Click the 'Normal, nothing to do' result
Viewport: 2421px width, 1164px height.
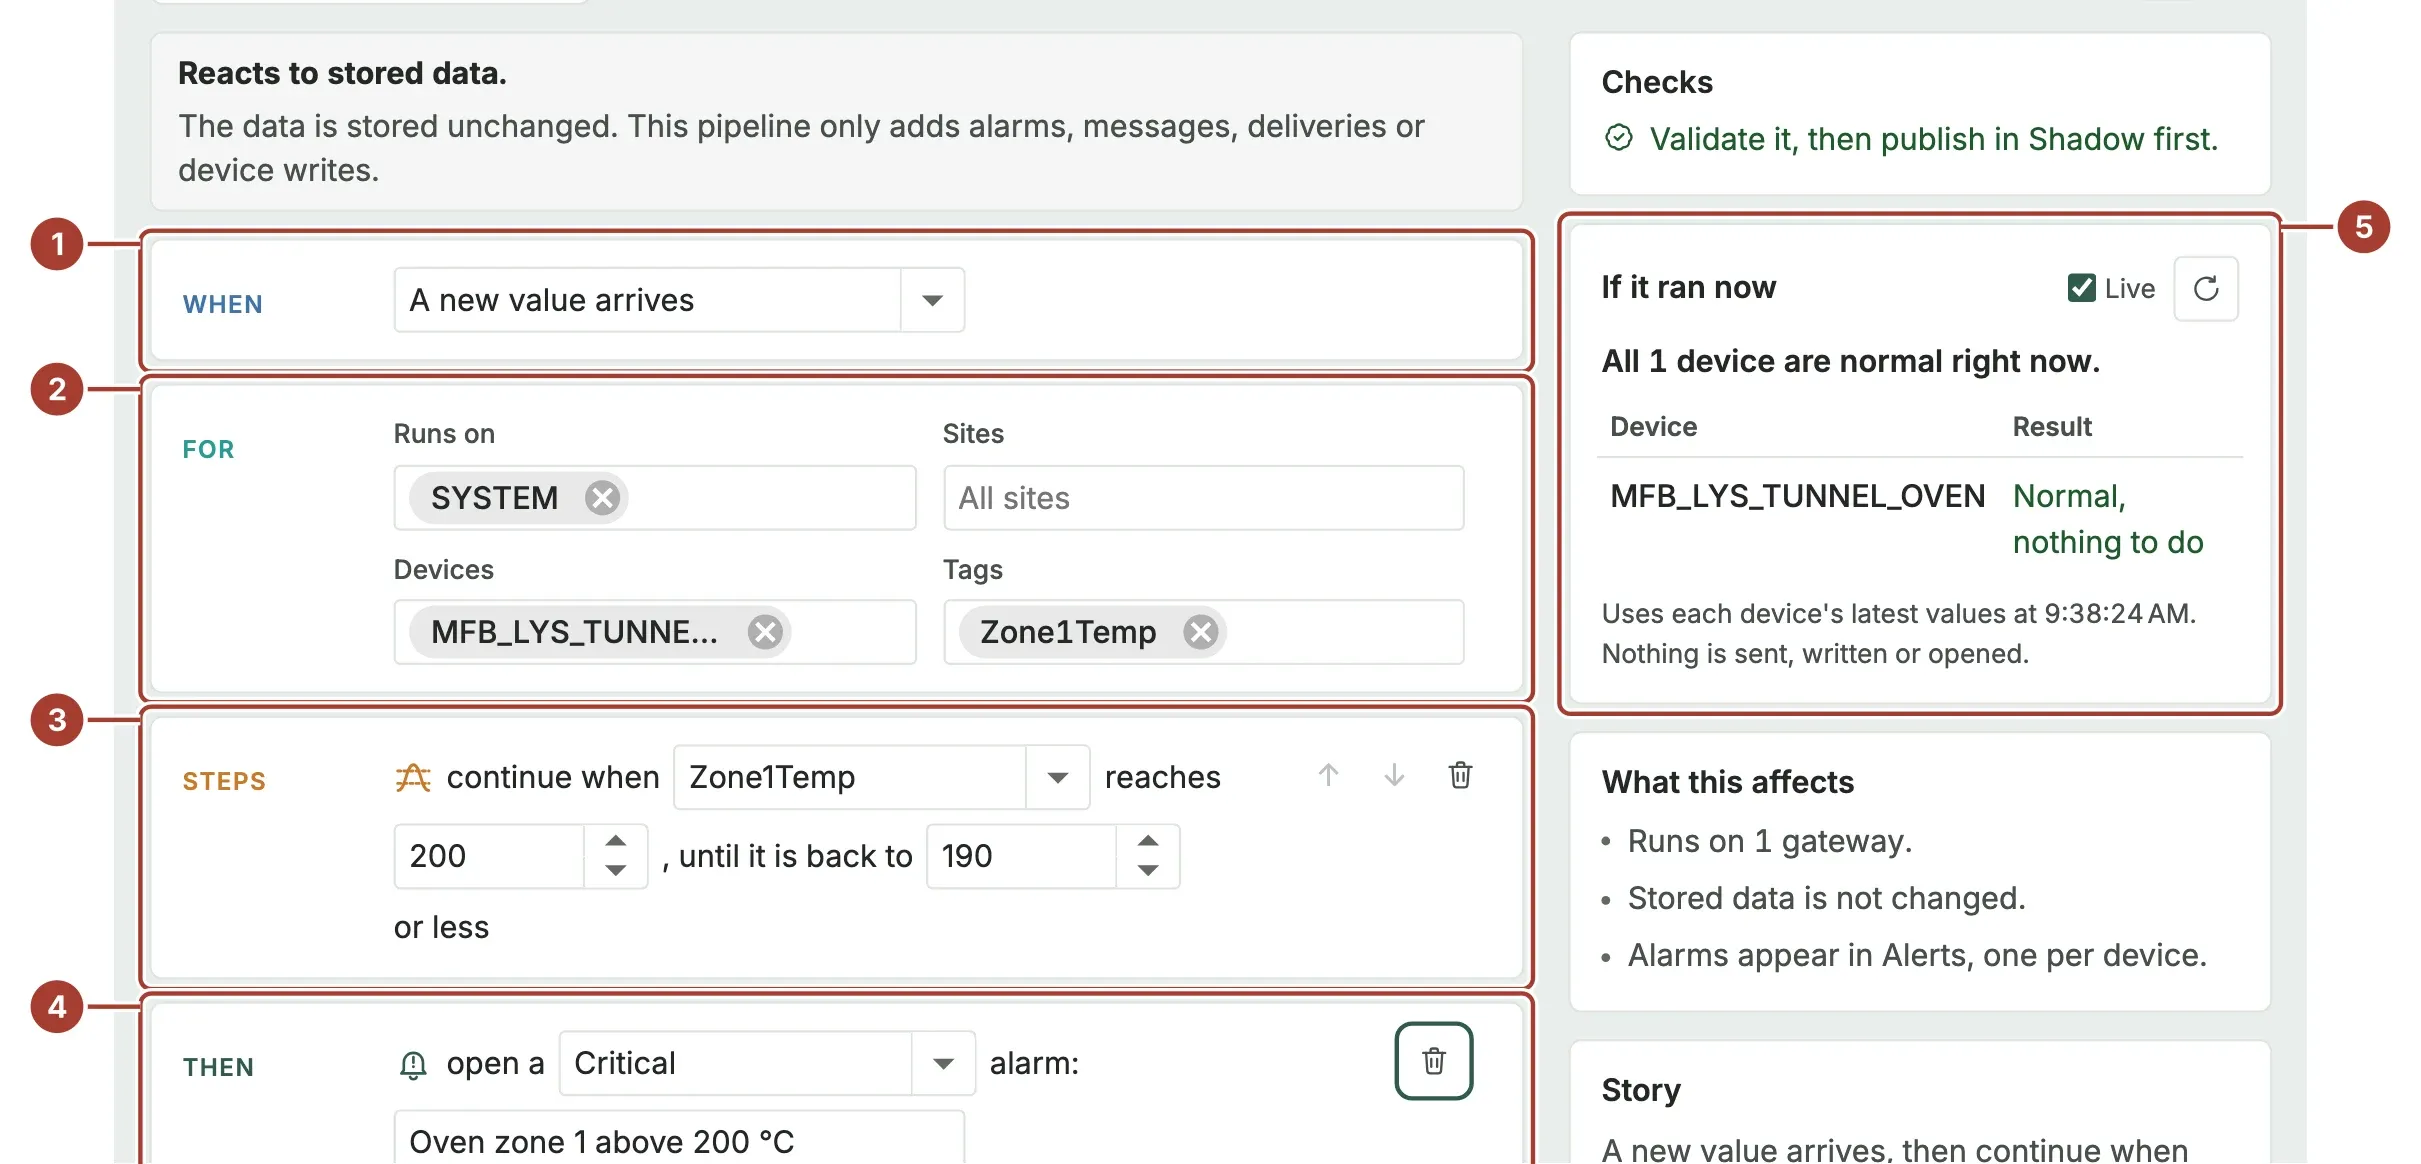tap(2107, 519)
